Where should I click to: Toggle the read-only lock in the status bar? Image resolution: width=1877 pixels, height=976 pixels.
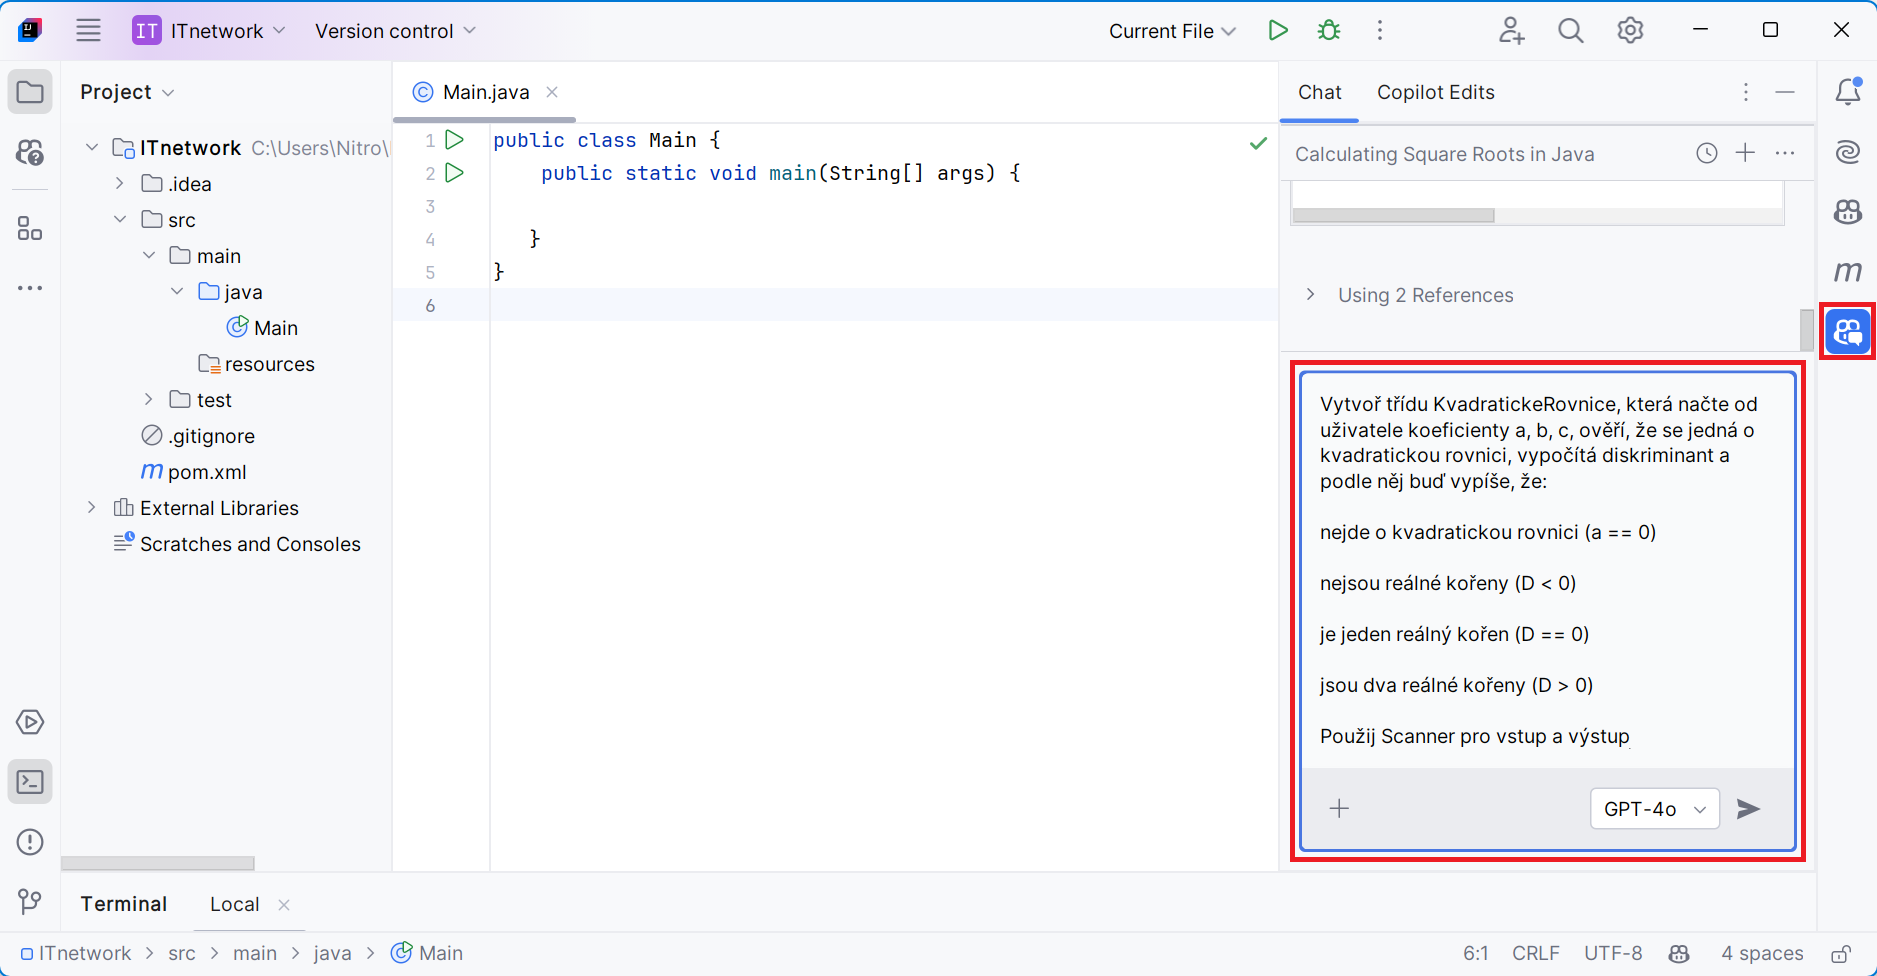[1840, 954]
